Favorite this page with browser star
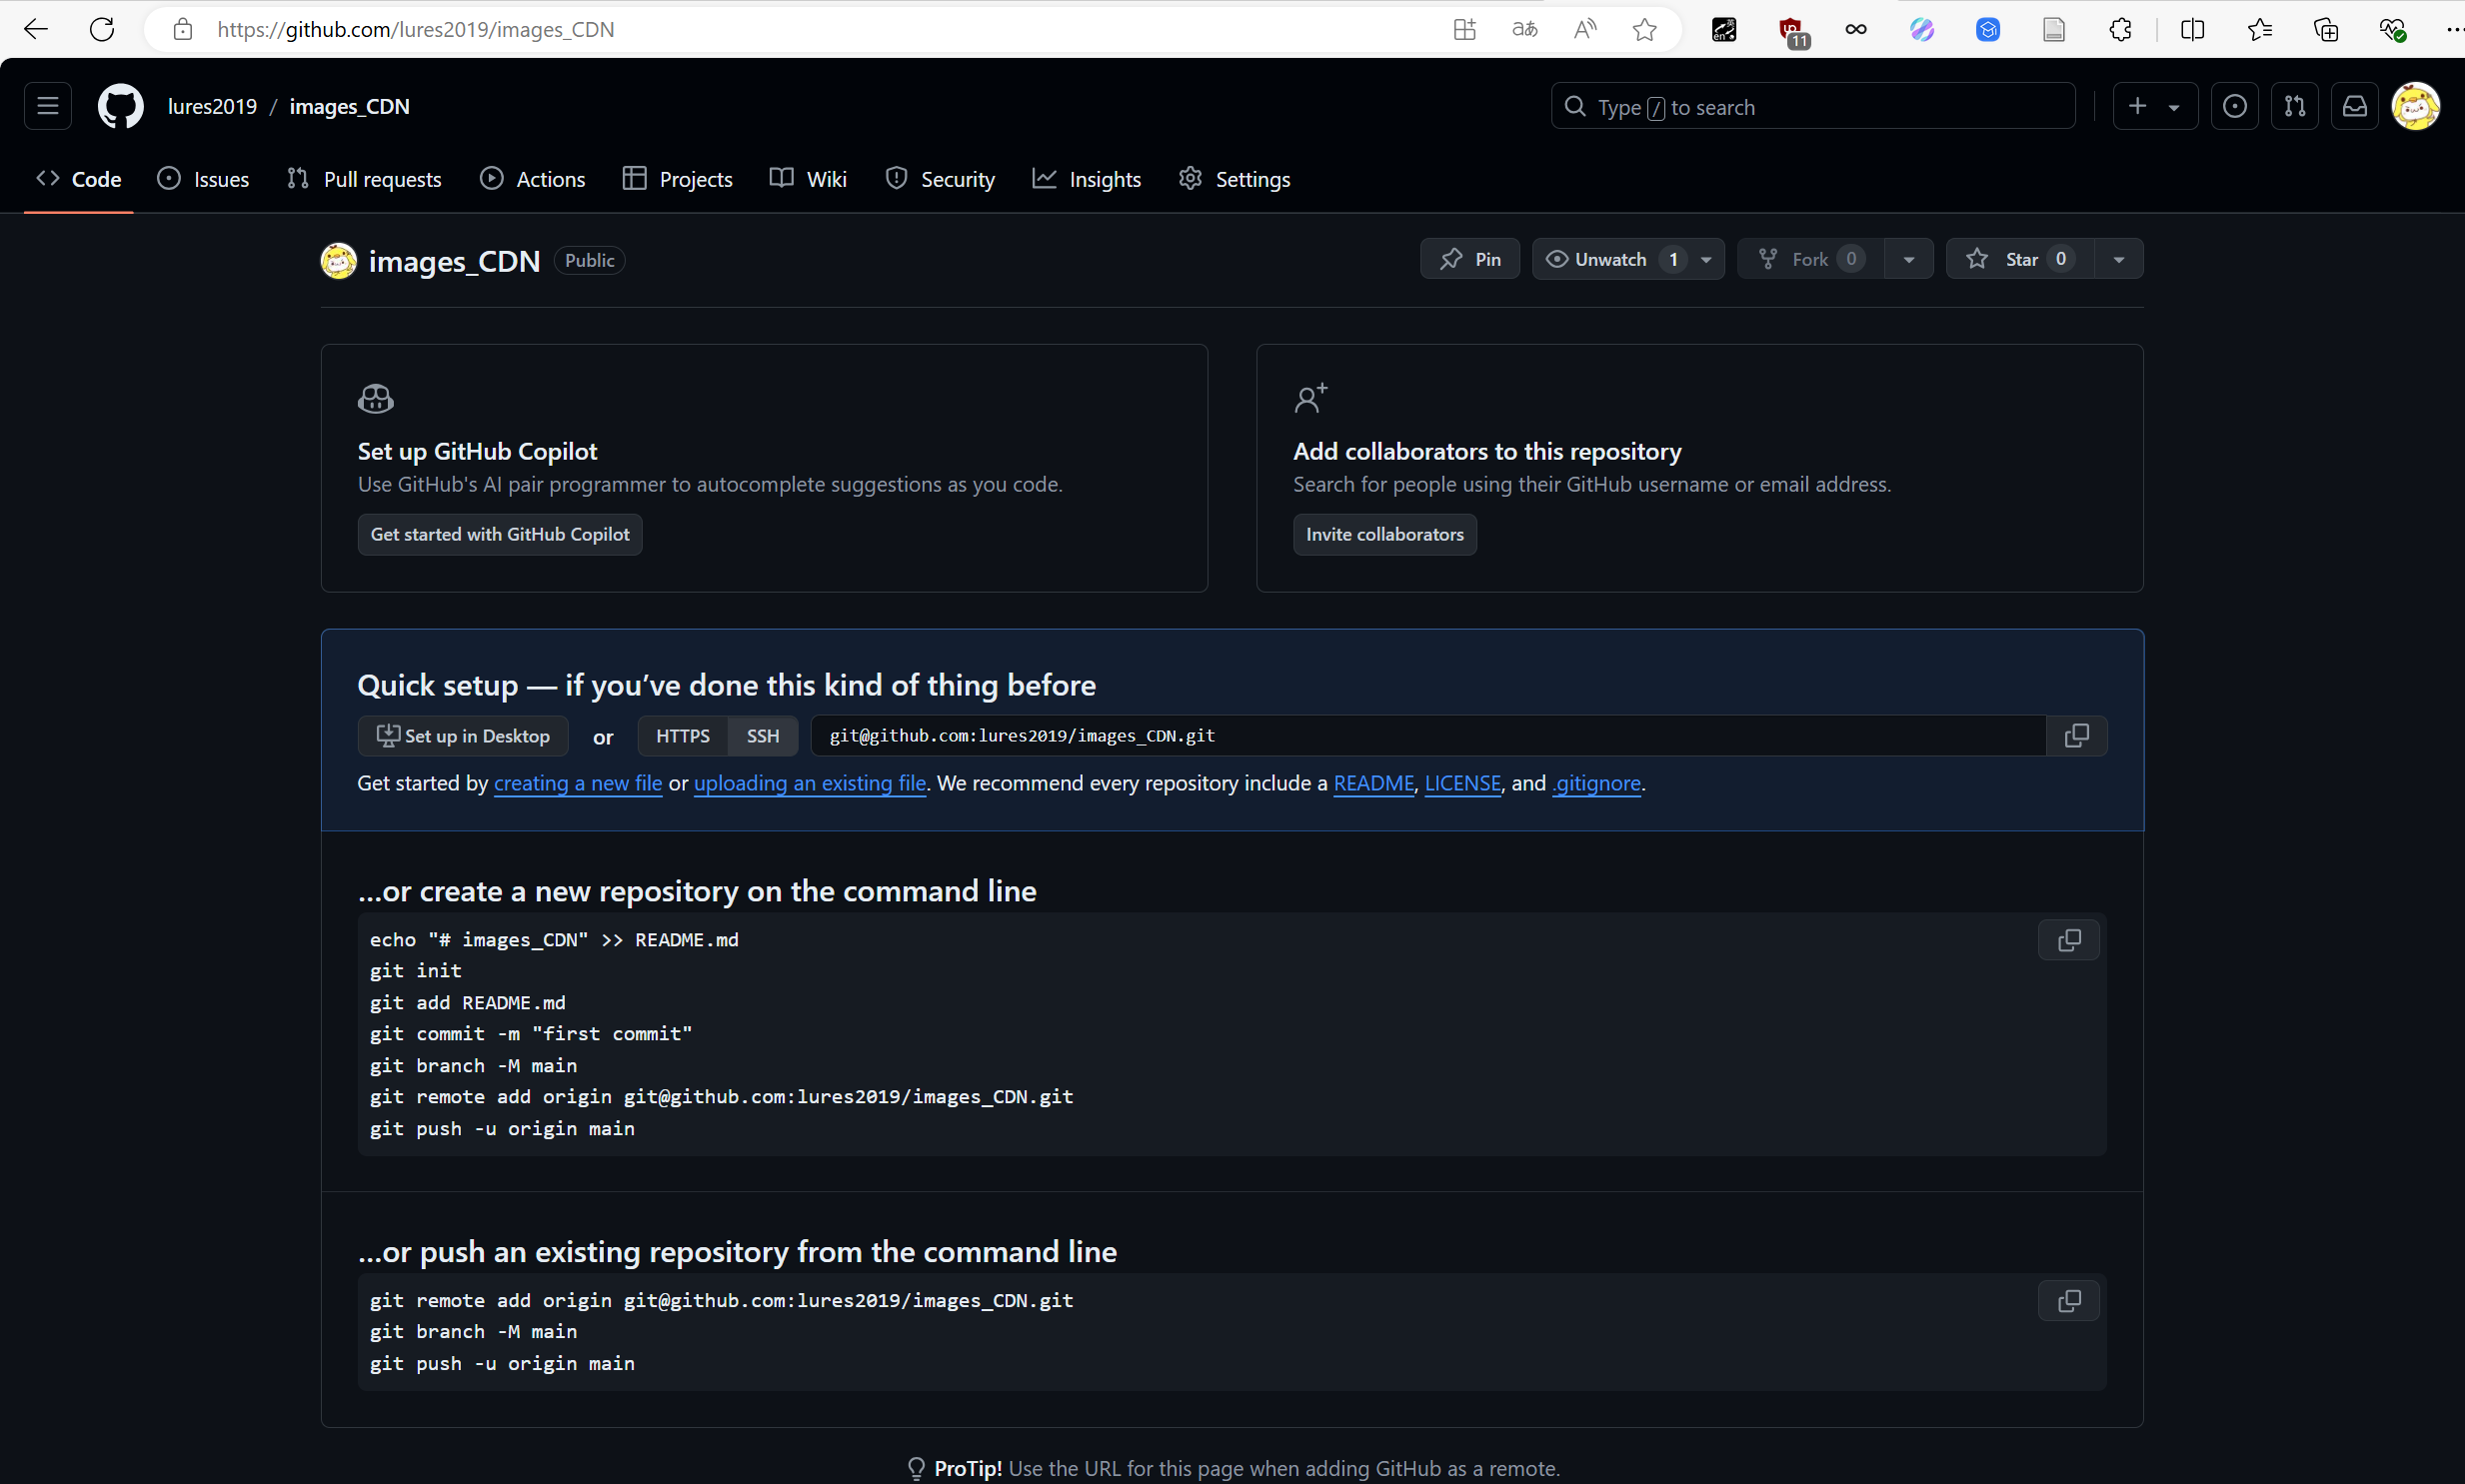The height and width of the screenshot is (1484, 2465). pyautogui.click(x=1644, y=29)
